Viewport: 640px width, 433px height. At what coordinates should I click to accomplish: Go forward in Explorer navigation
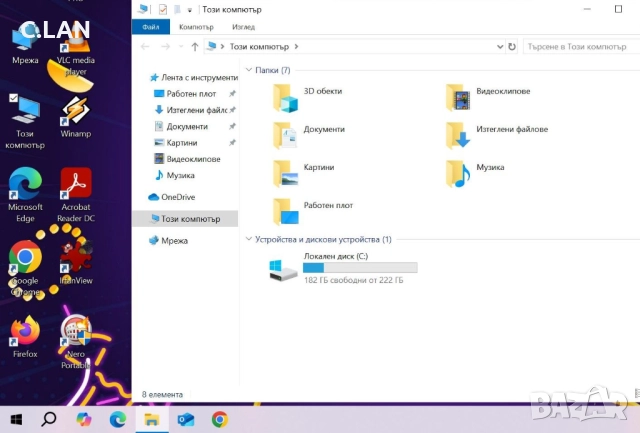pyautogui.click(x=165, y=47)
